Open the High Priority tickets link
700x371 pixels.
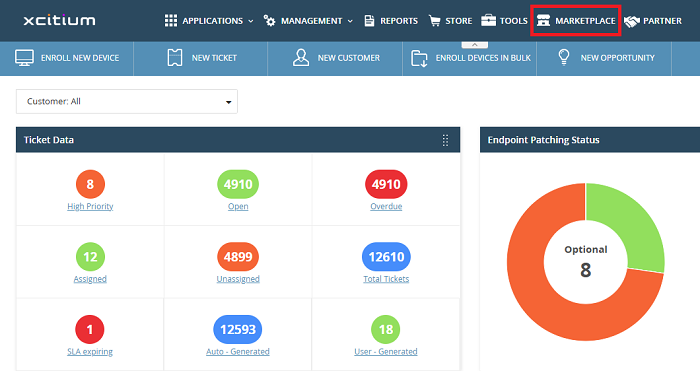click(x=90, y=206)
